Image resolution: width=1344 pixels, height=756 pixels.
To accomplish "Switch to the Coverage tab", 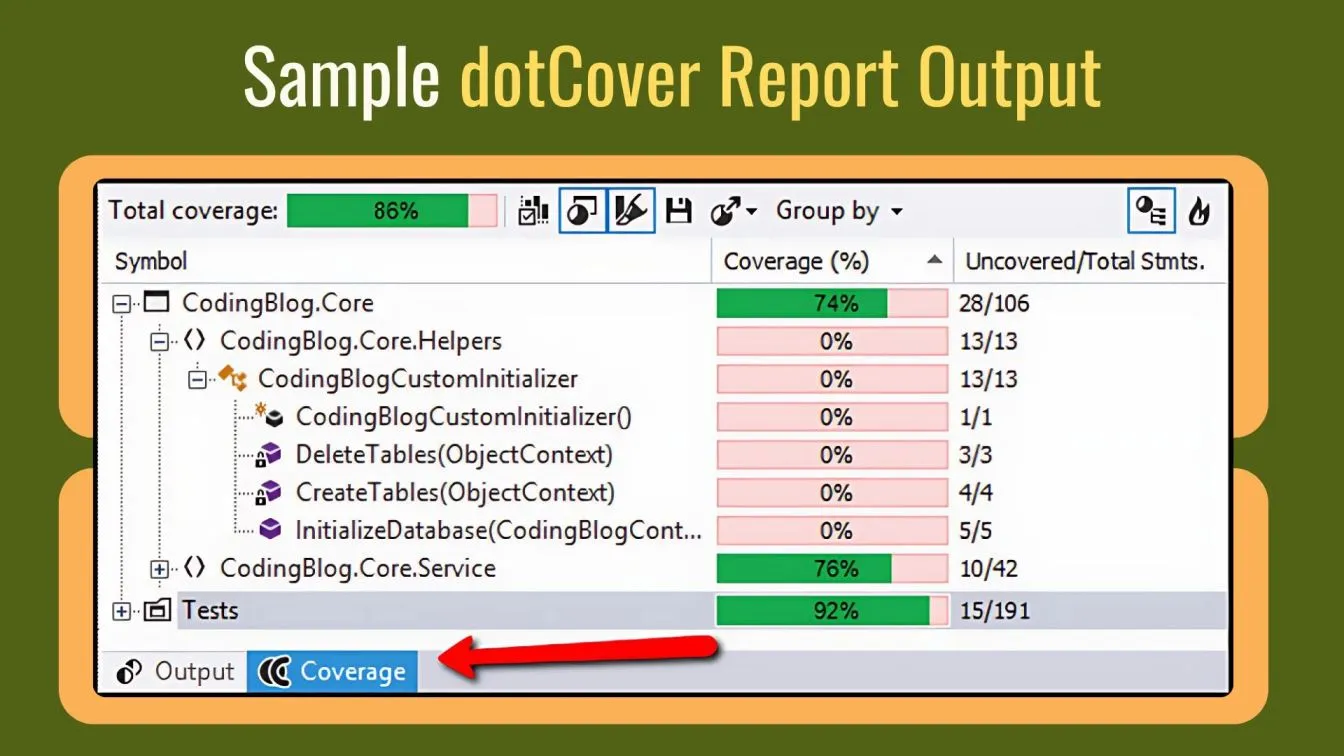I will point(332,672).
